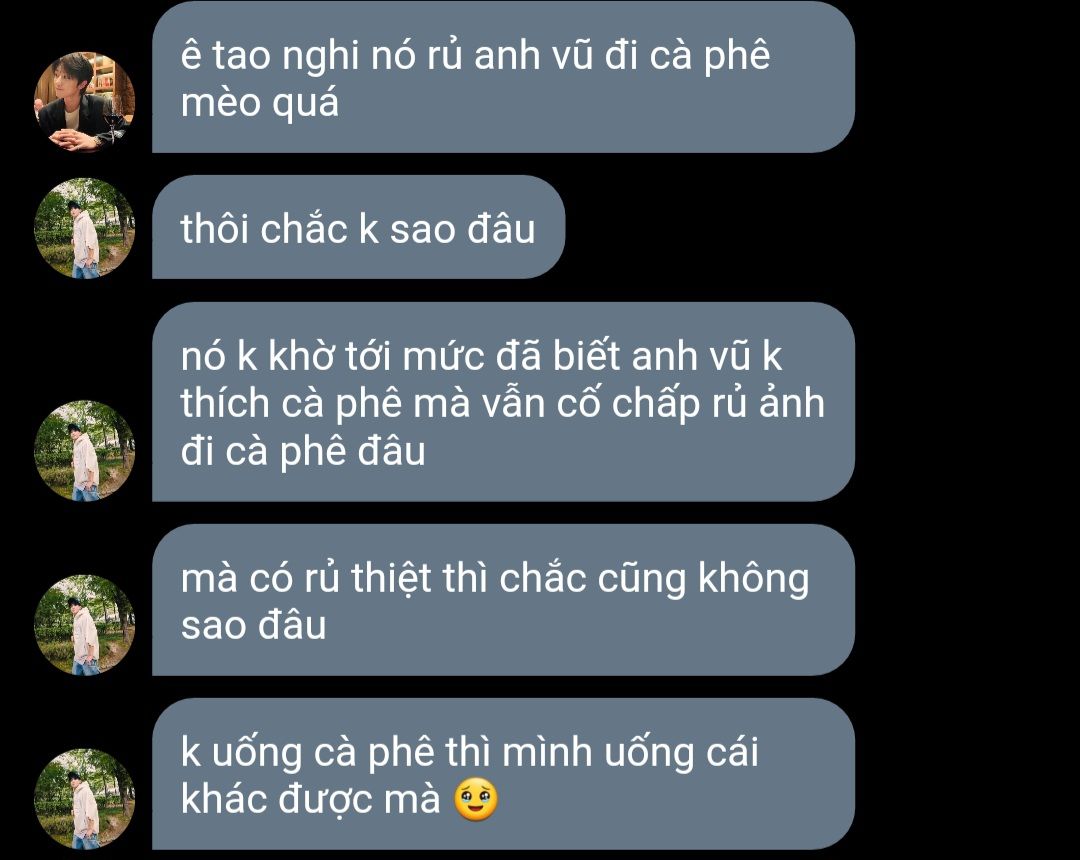1080x860 pixels.
Task: Open the profile picture next to "nó k khờ tới mức" message
Action: [x=84, y=450]
